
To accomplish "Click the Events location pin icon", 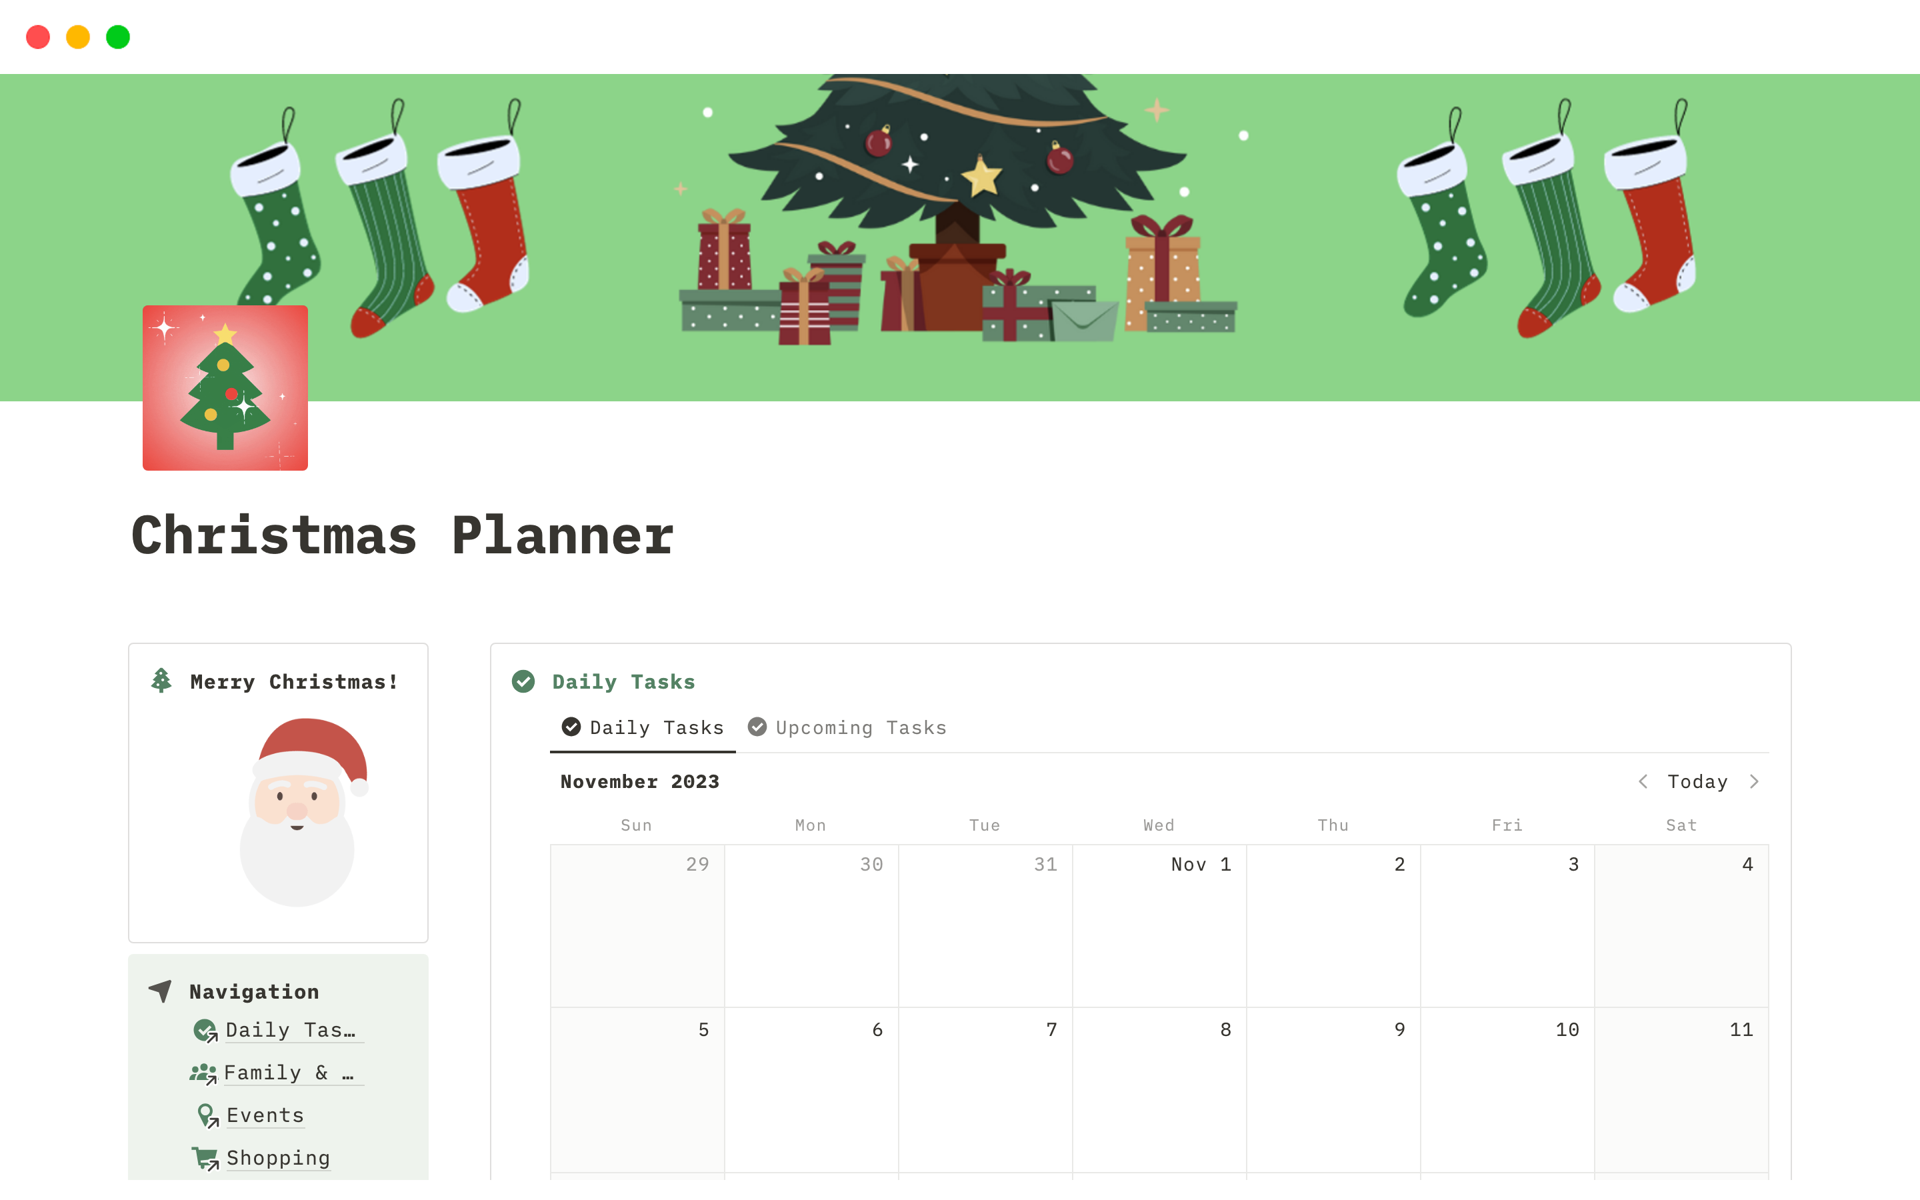I will pos(207,1116).
